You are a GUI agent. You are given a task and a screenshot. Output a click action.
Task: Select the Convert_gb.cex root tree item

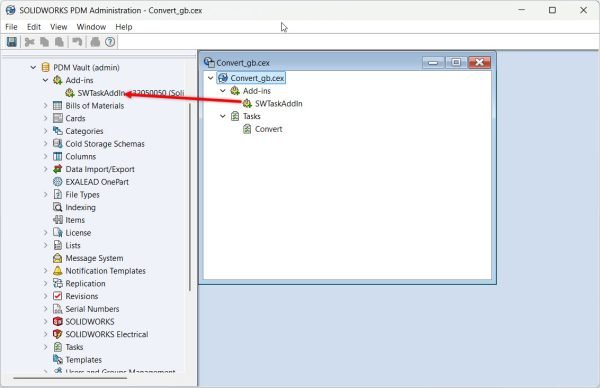click(x=257, y=78)
